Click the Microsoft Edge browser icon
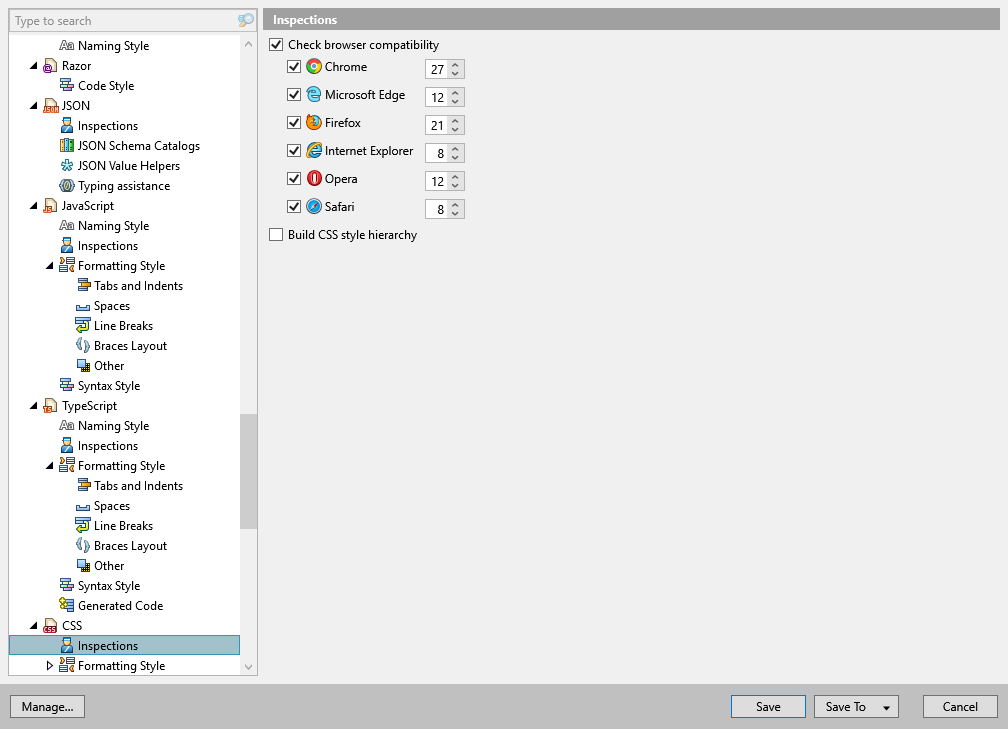 click(314, 94)
